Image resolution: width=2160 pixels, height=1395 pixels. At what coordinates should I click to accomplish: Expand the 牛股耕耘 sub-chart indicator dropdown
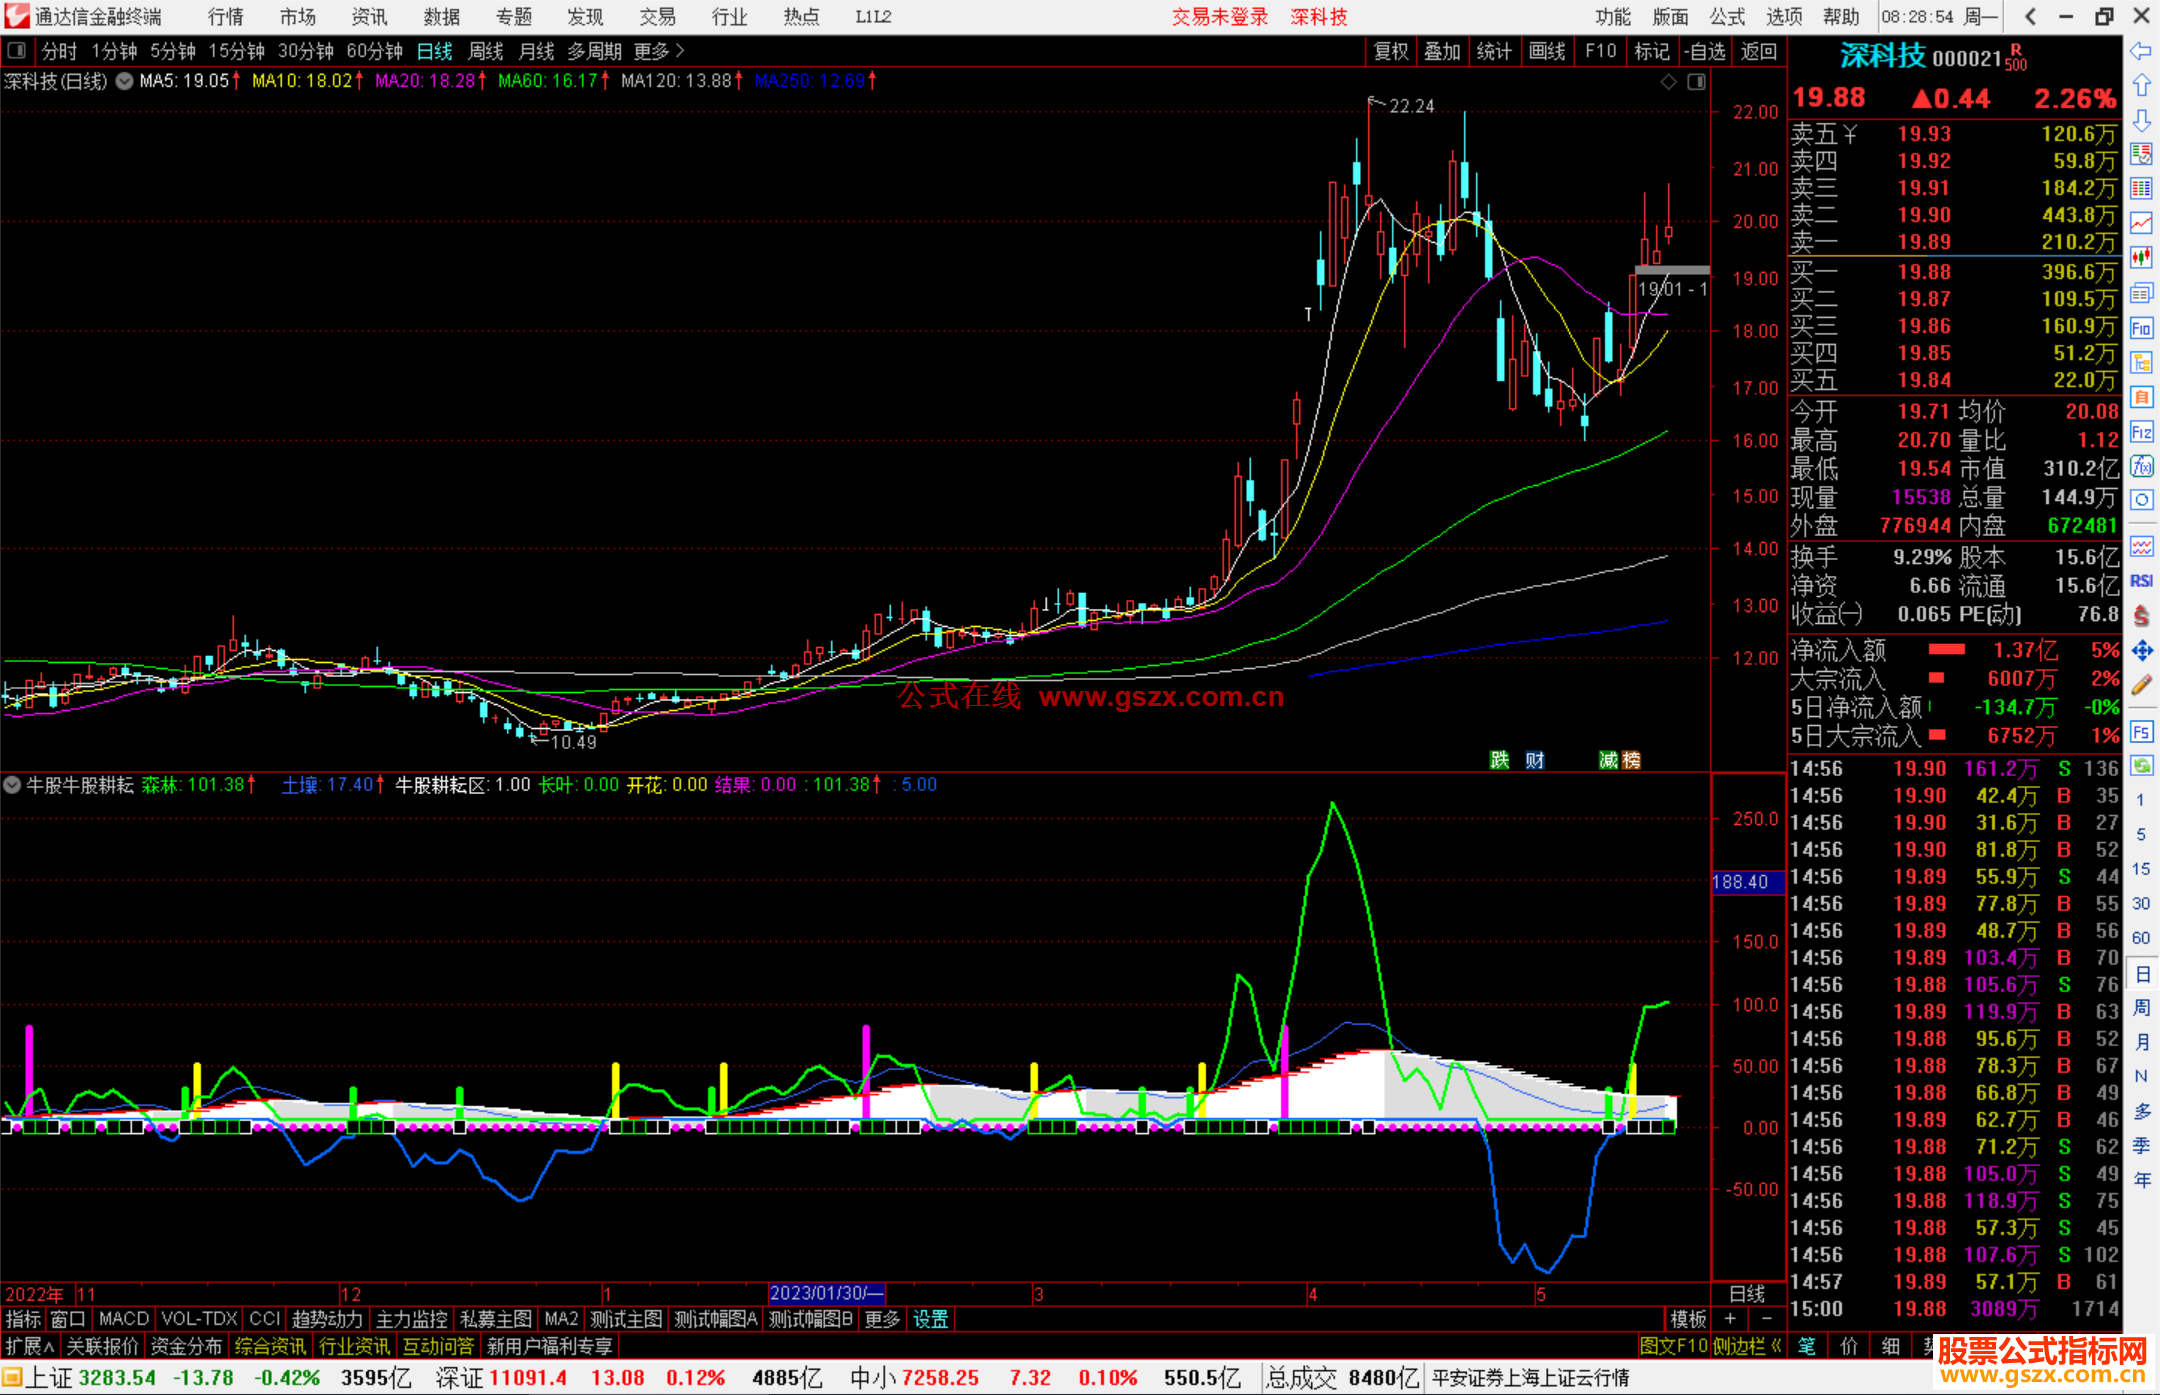pos(12,785)
